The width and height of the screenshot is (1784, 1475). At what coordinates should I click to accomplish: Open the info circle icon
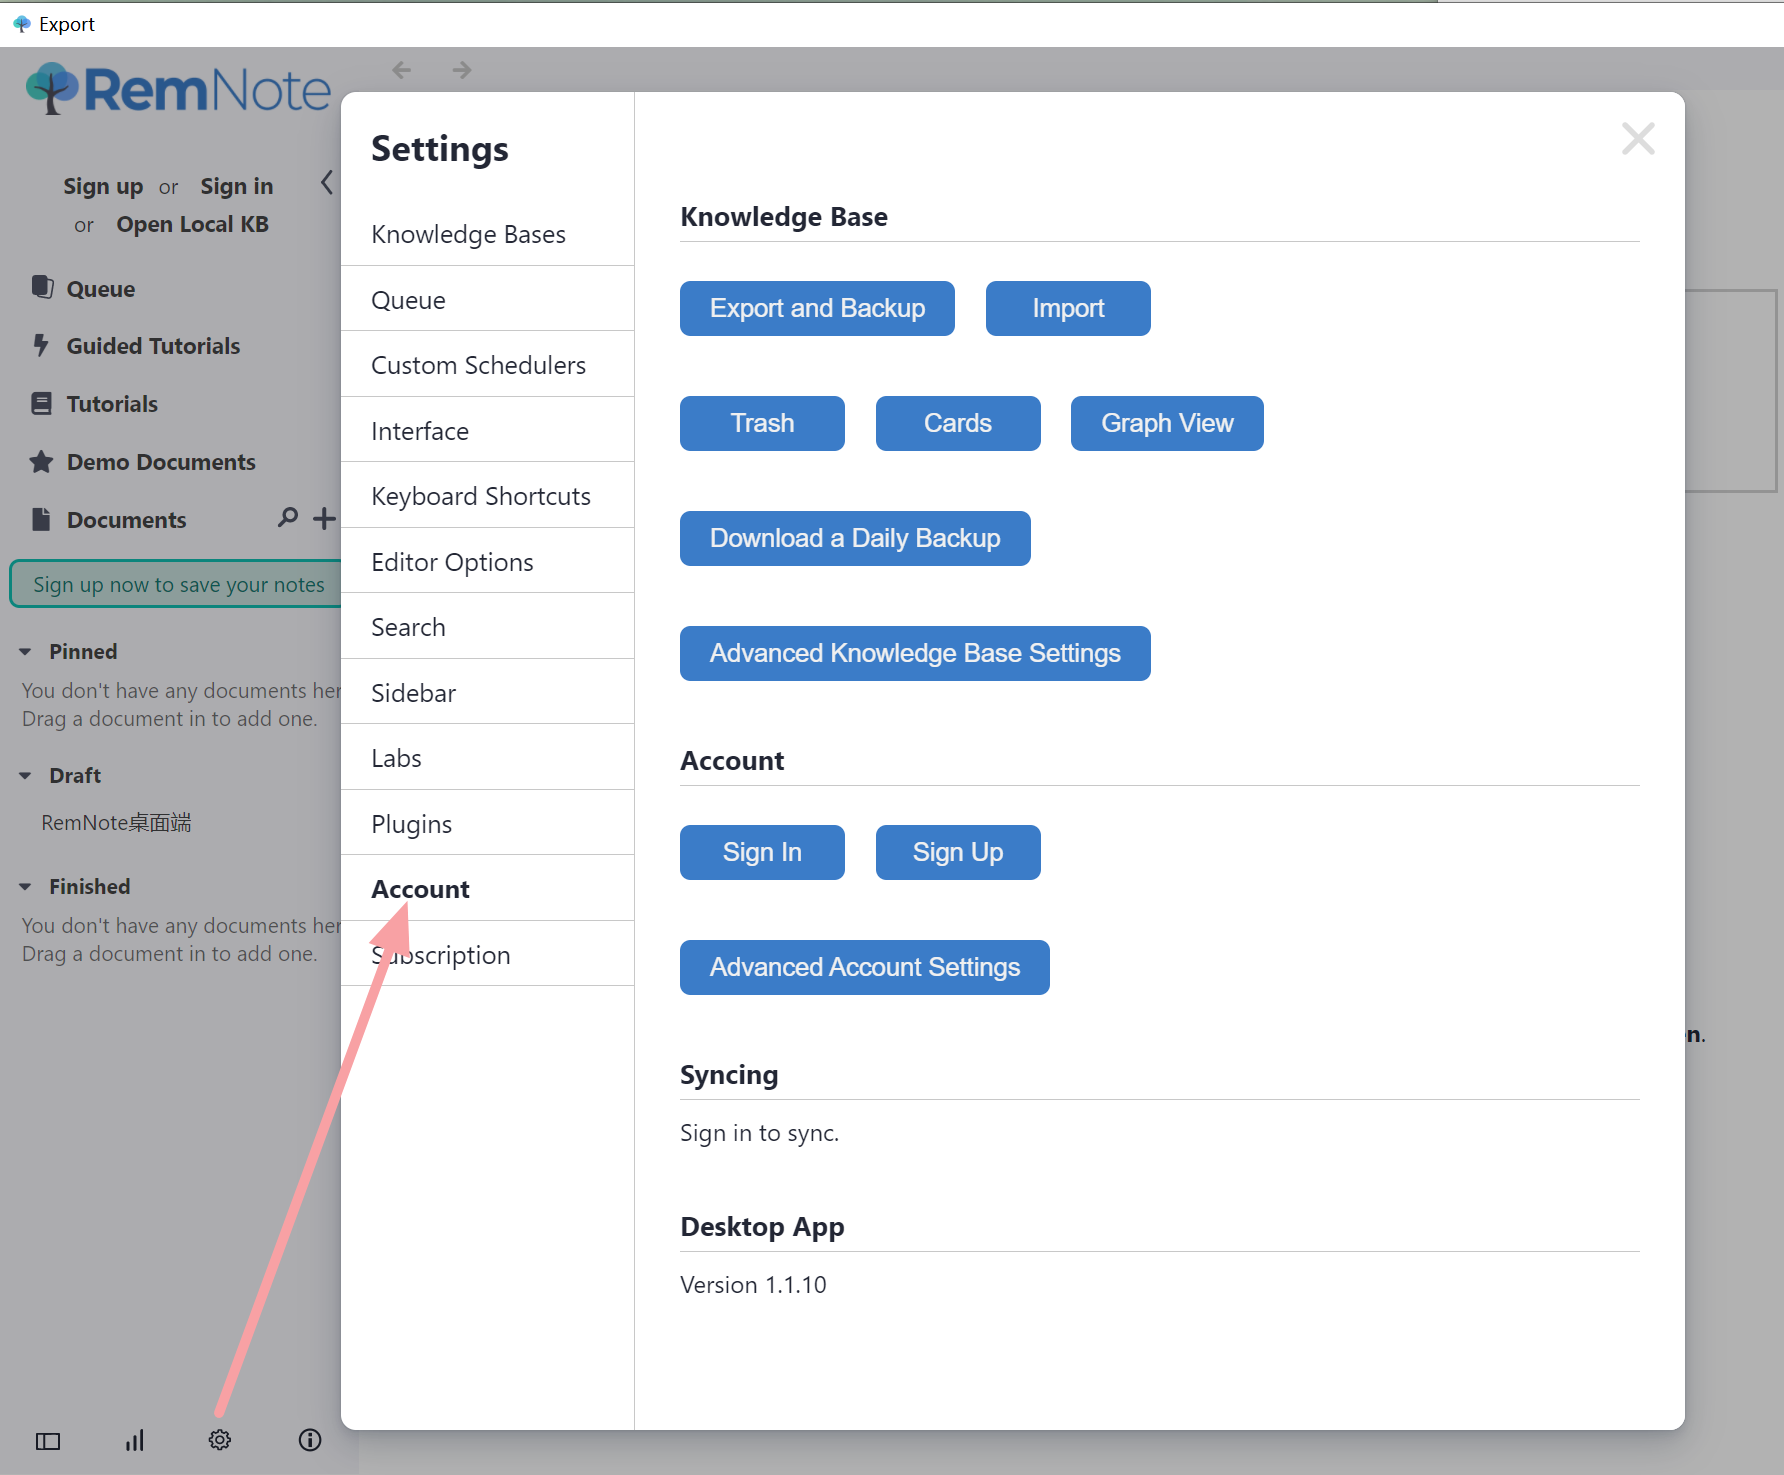coord(310,1440)
